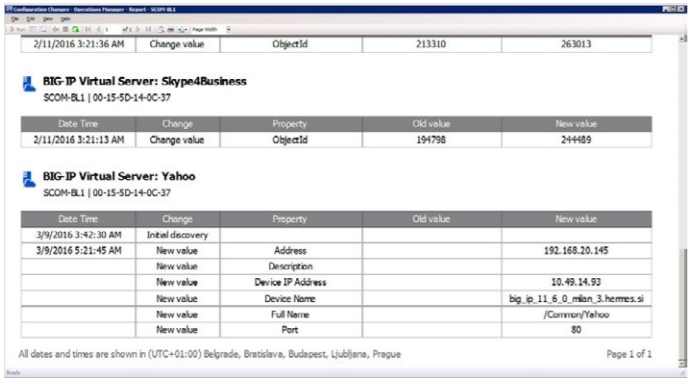Go to the next report page
The width and height of the screenshot is (693, 383).
138,30
